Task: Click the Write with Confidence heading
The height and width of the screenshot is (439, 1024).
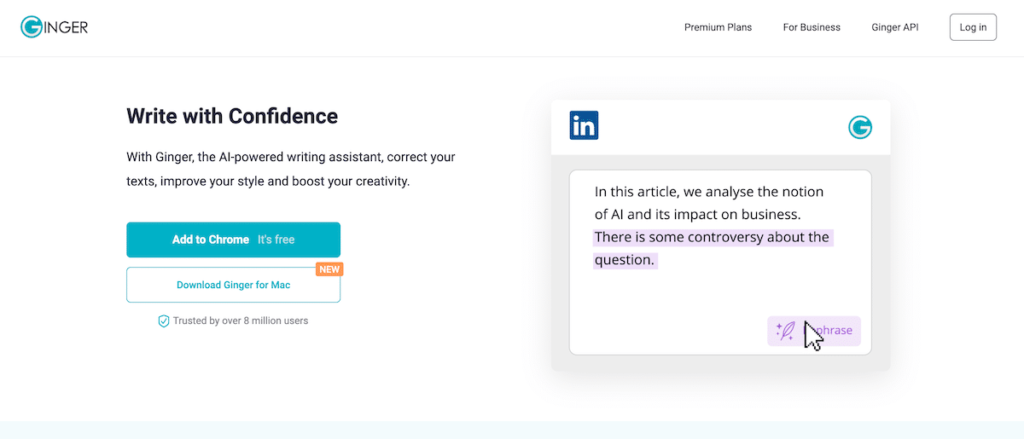Action: click(x=232, y=116)
